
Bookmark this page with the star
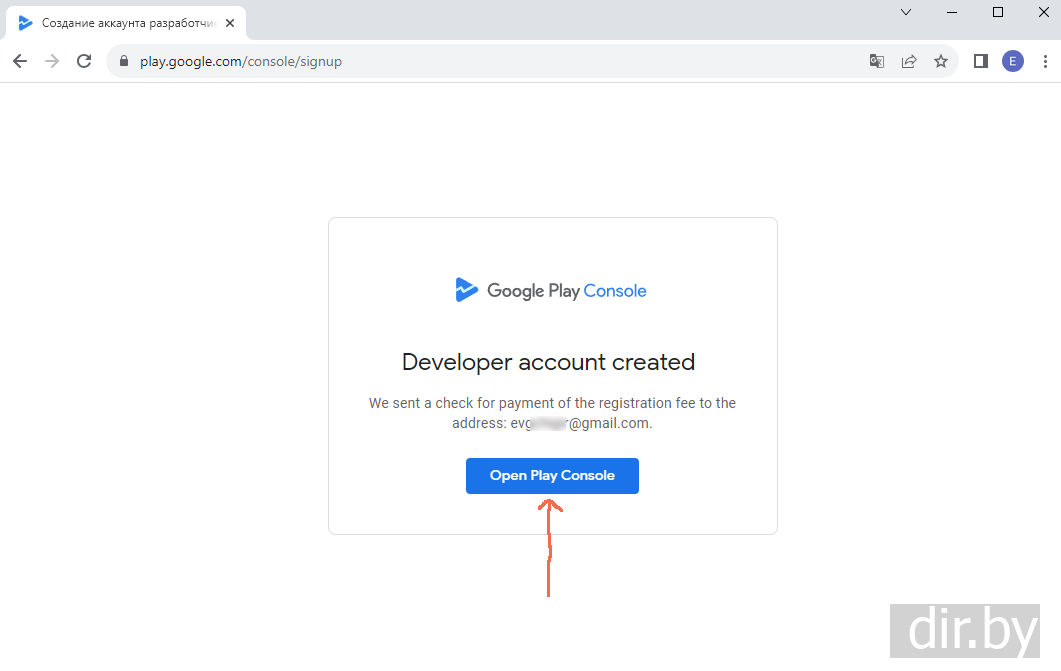pos(941,61)
